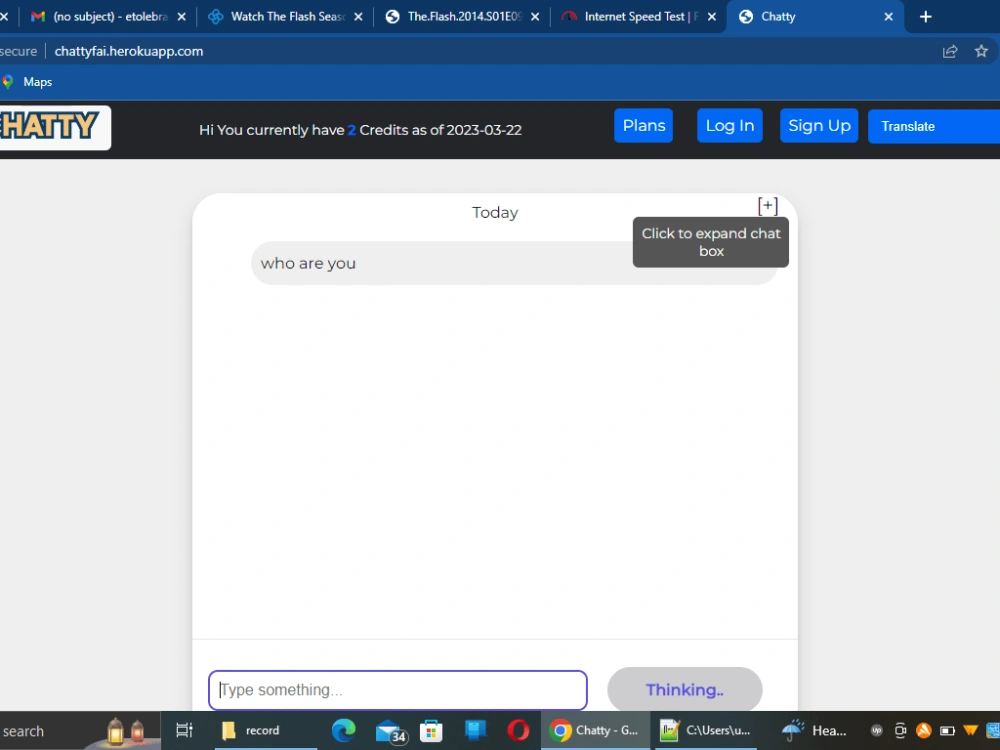The height and width of the screenshot is (750, 1000).
Task: Launch Opera browser from taskbar
Action: coord(518,730)
